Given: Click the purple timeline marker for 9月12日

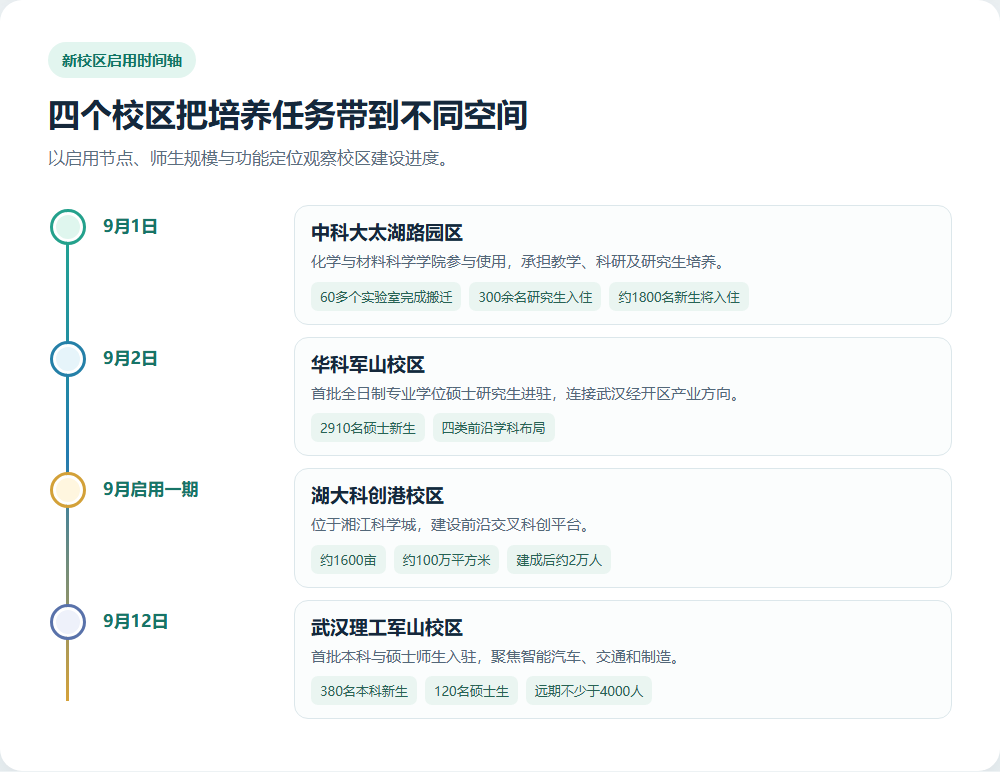Looking at the screenshot, I should [68, 621].
